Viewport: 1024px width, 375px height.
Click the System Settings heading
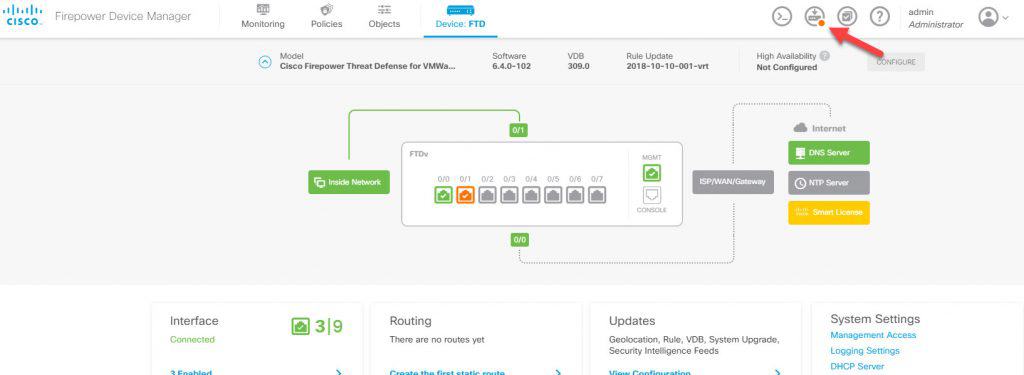[875, 319]
